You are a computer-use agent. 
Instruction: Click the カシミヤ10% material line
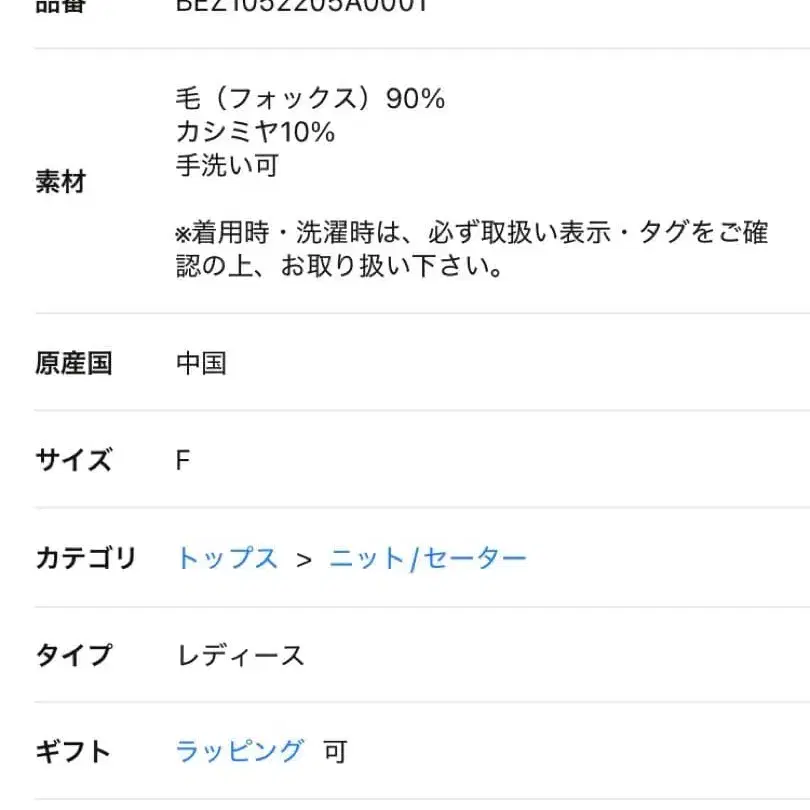tap(255, 132)
